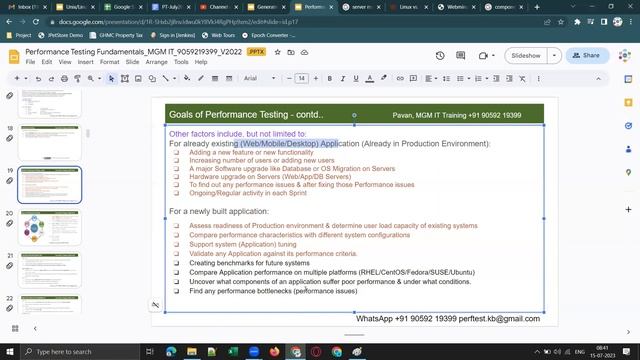
Task: Toggle Italic formatting
Action: point(342,78)
